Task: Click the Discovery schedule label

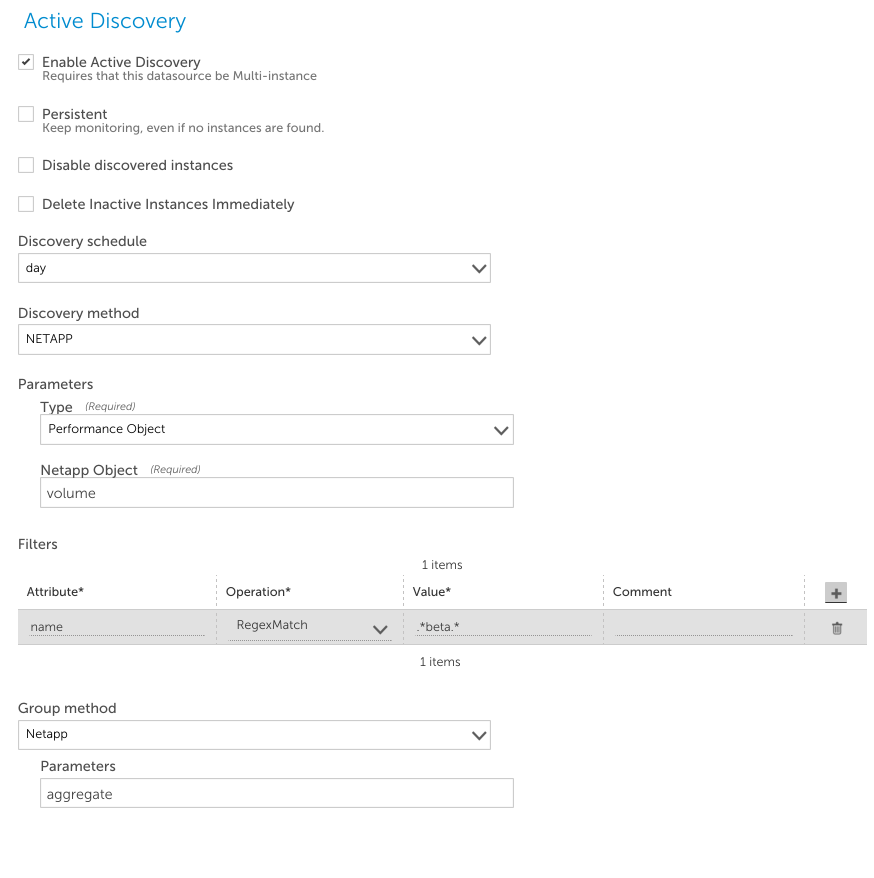Action: [82, 241]
